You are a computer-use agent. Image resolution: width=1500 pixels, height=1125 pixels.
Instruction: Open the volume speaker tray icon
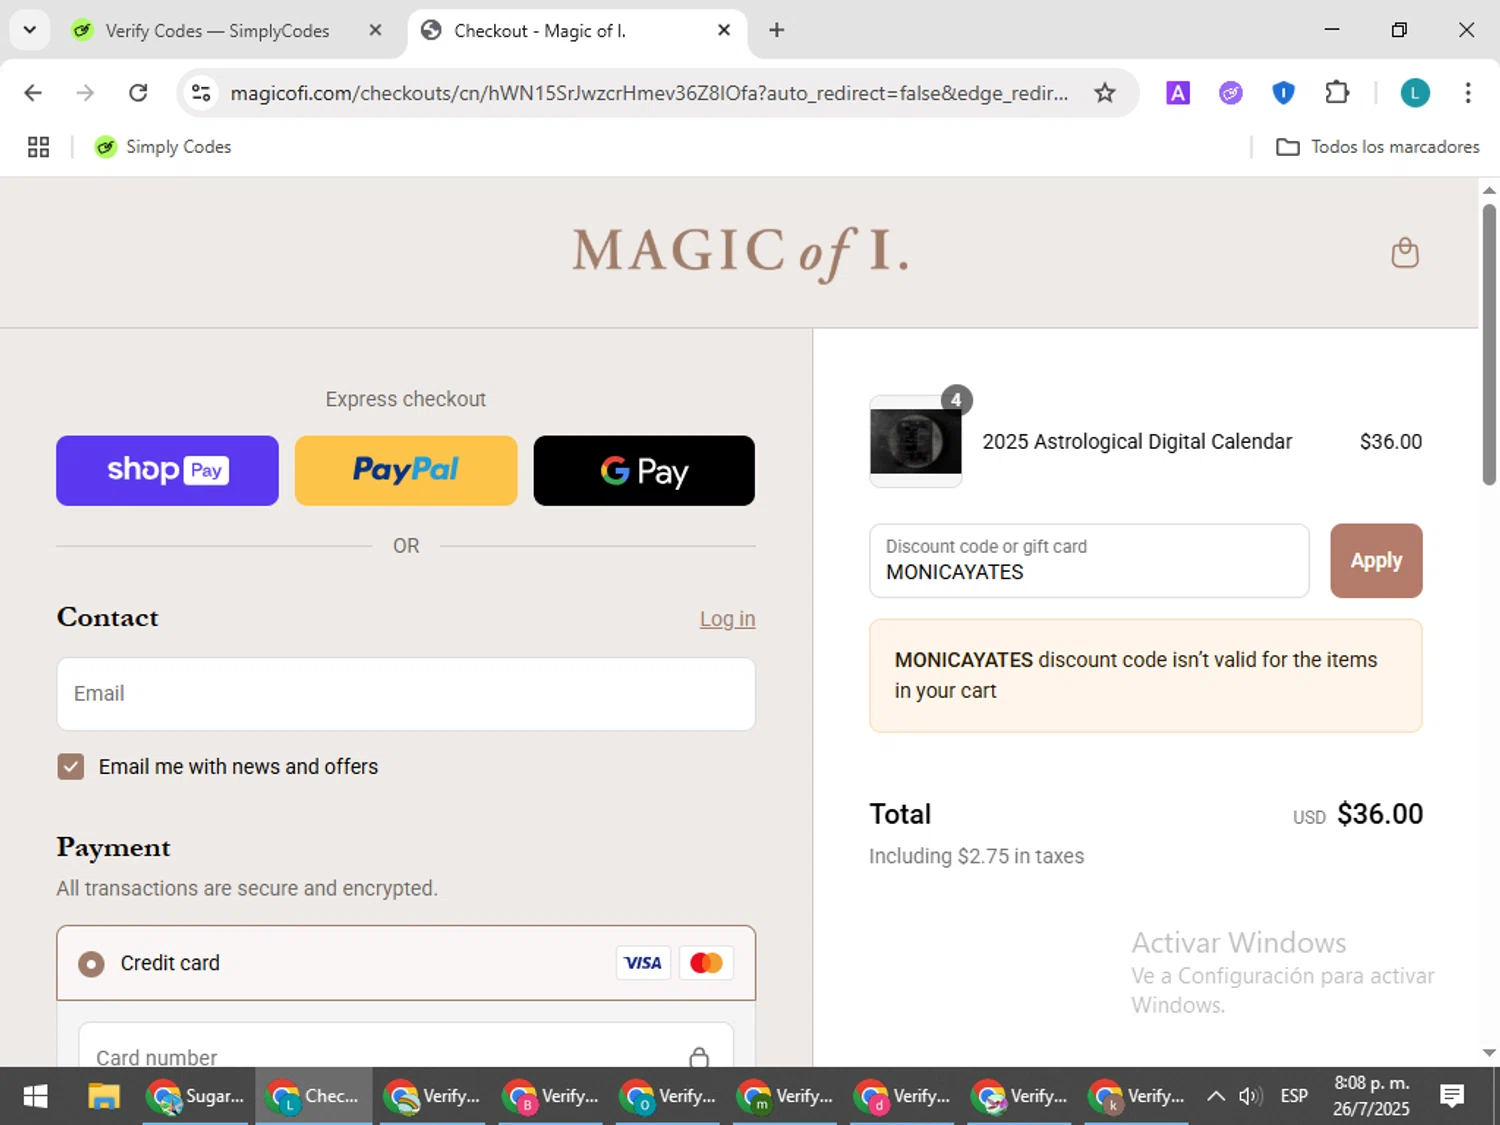coord(1250,1097)
